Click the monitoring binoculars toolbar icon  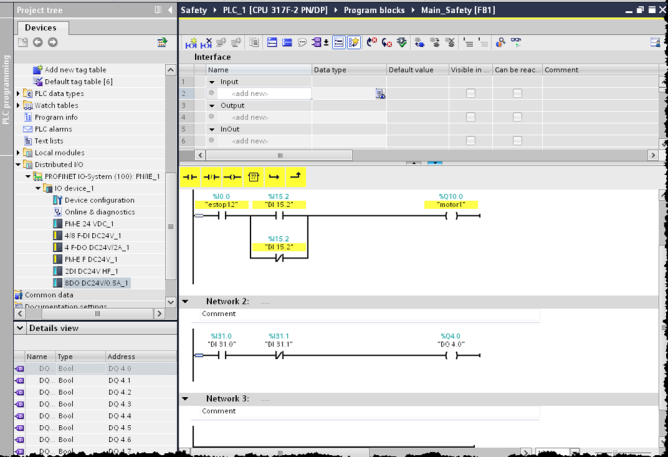pyautogui.click(x=500, y=42)
